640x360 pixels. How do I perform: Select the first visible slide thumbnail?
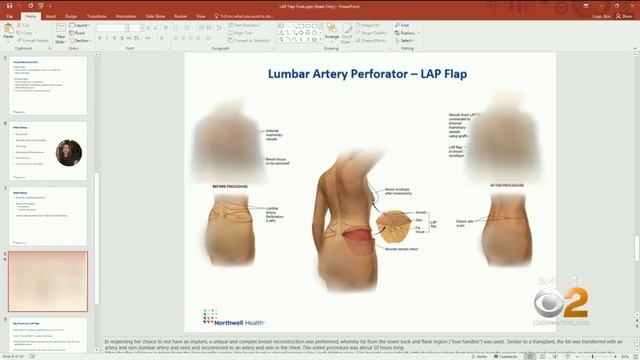48,85
